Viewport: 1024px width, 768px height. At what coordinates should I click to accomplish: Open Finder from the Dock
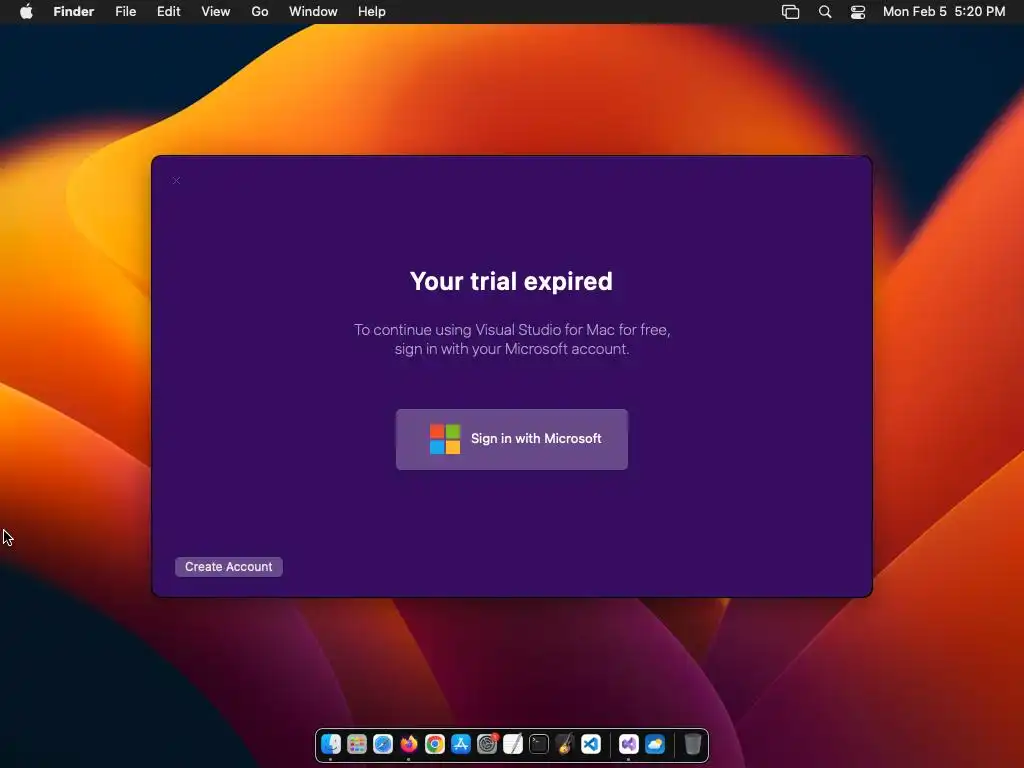pos(331,744)
